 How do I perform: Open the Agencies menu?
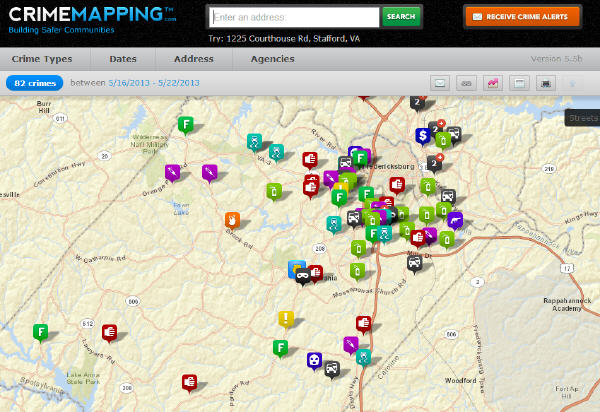[x=272, y=59]
